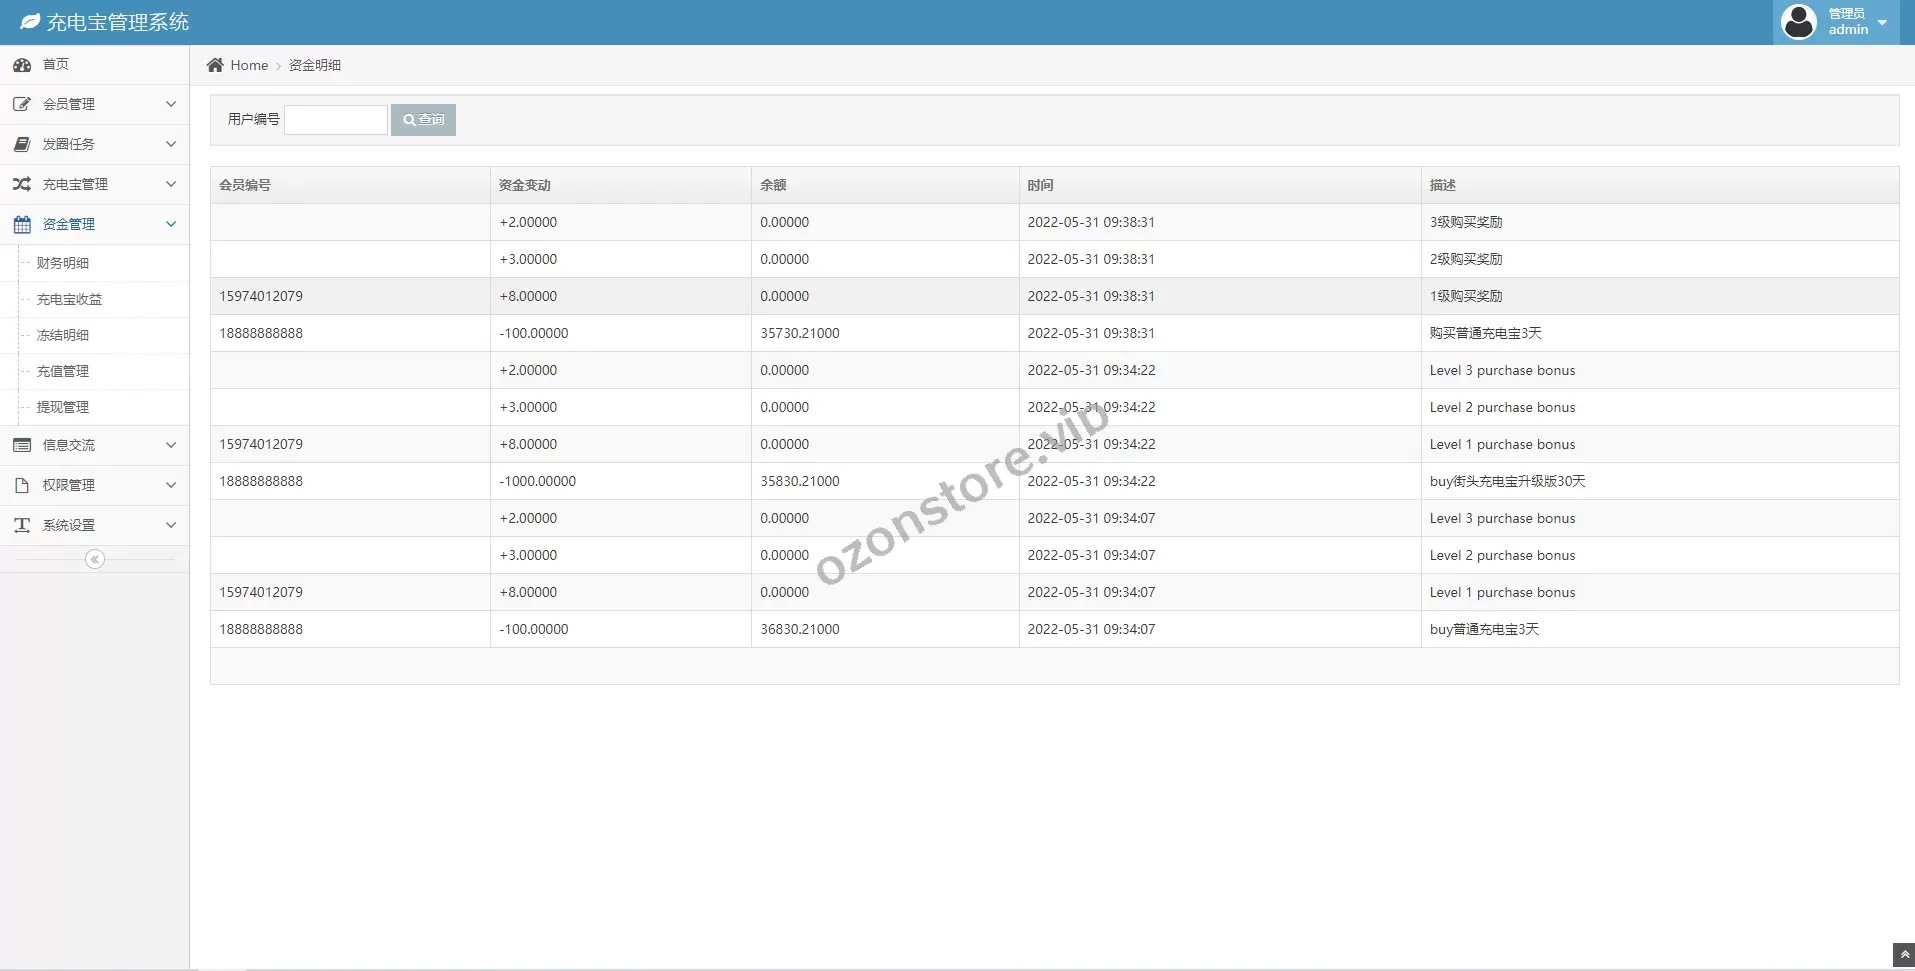Click the calendar icon beside 资金管理
This screenshot has height=971, width=1915.
coord(22,224)
